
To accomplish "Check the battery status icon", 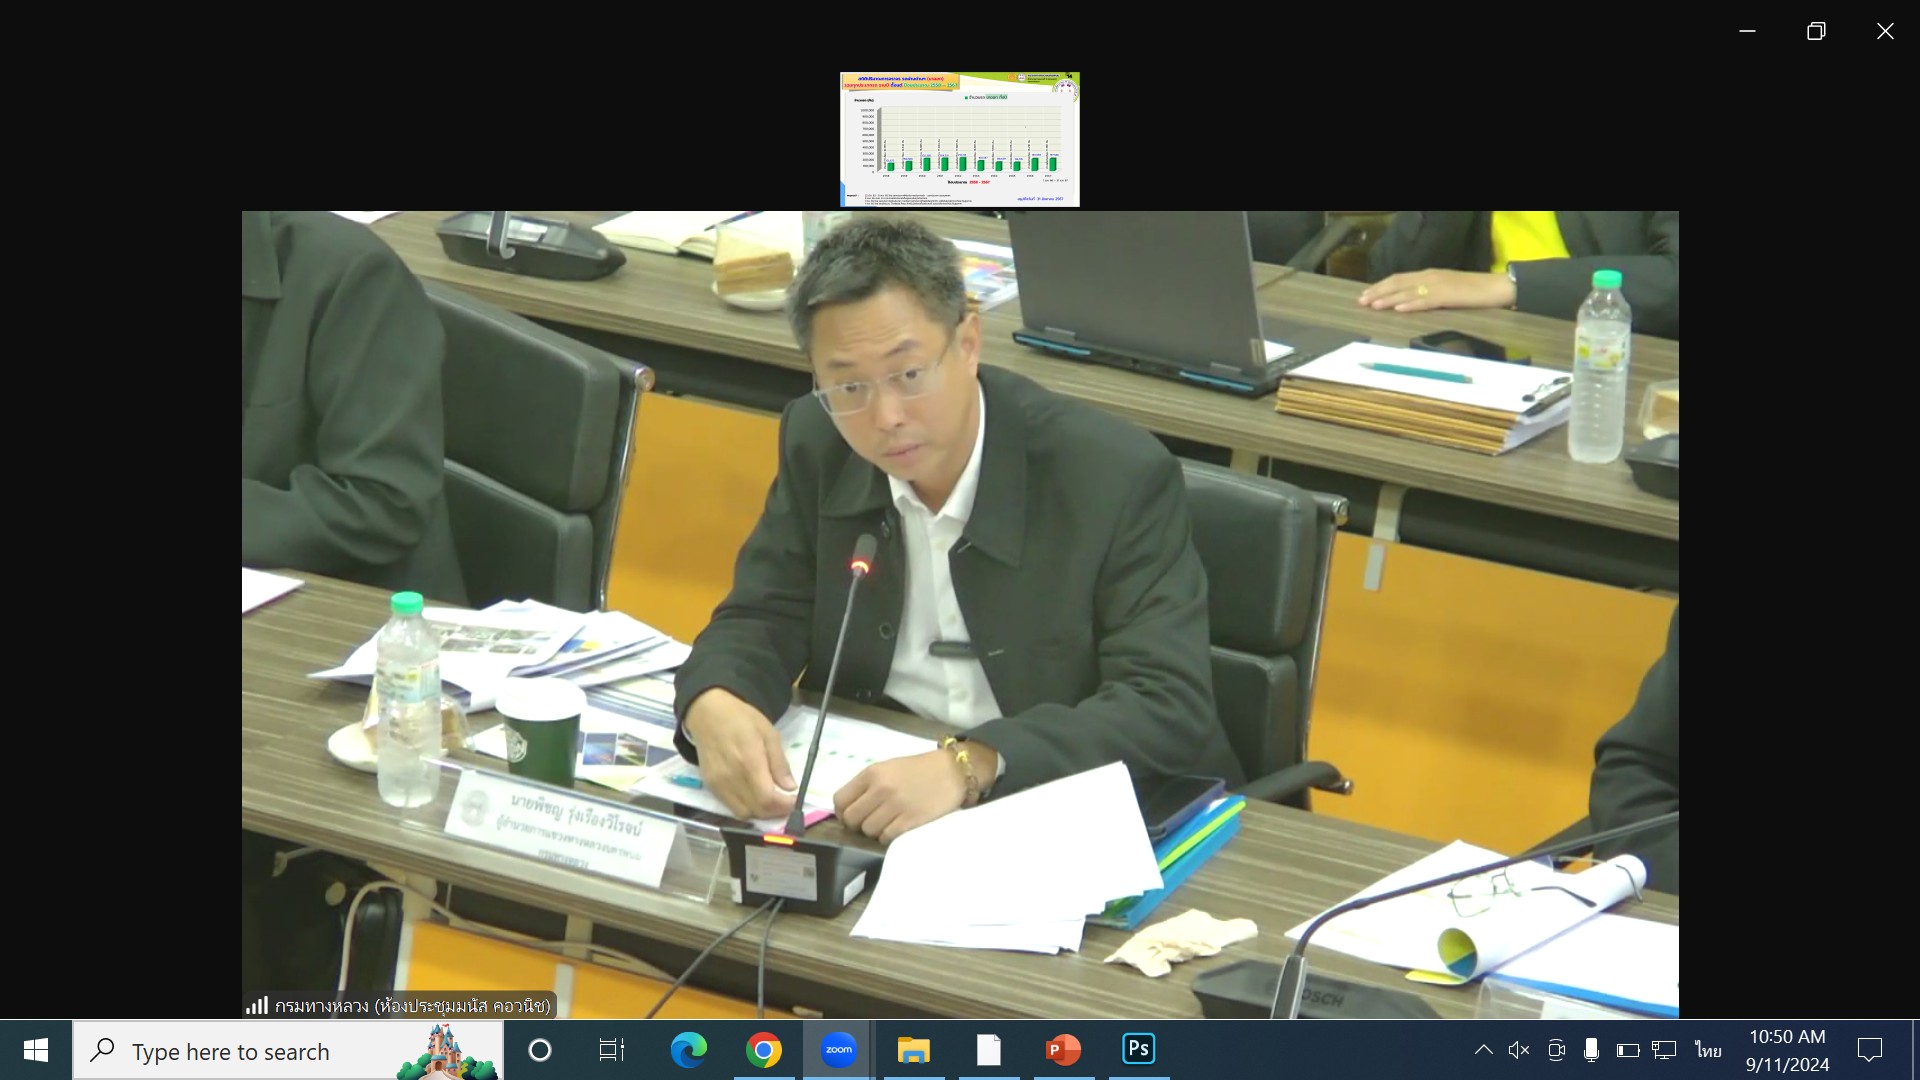I will 1627,1050.
